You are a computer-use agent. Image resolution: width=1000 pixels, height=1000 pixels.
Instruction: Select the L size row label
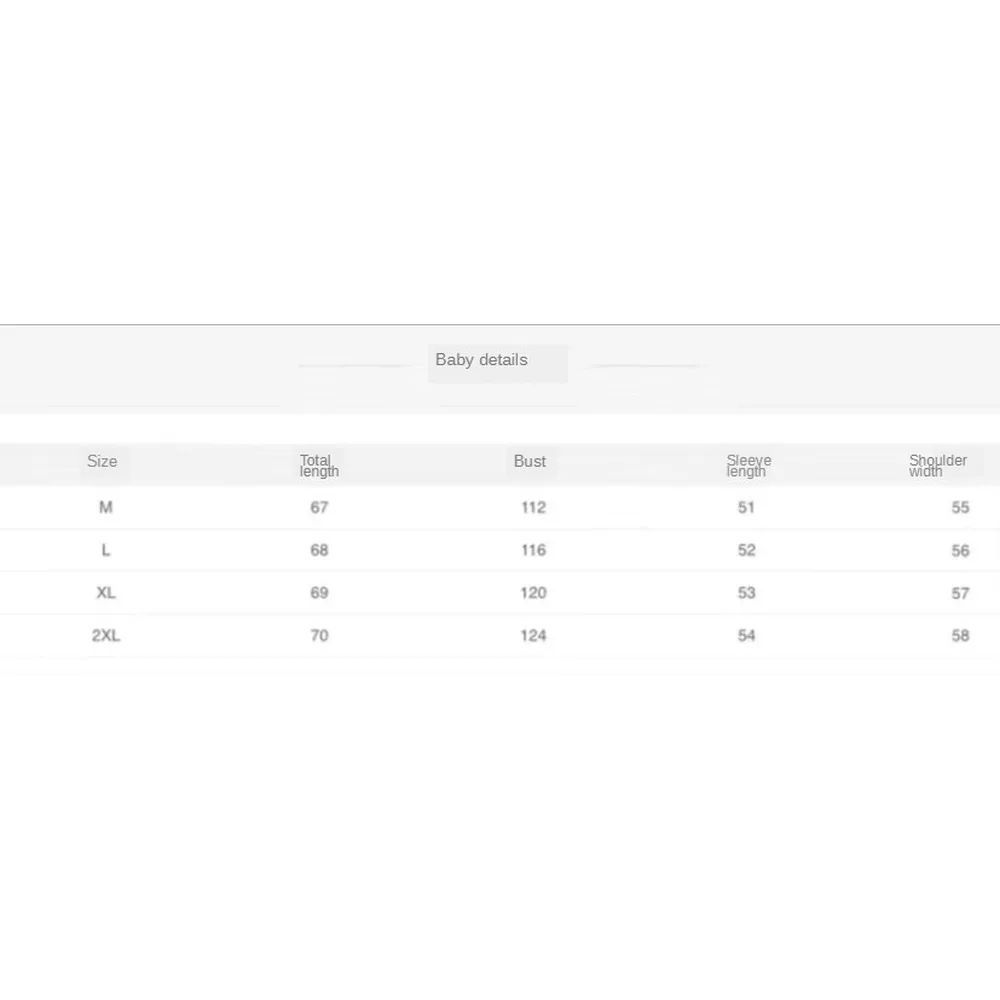coord(106,550)
